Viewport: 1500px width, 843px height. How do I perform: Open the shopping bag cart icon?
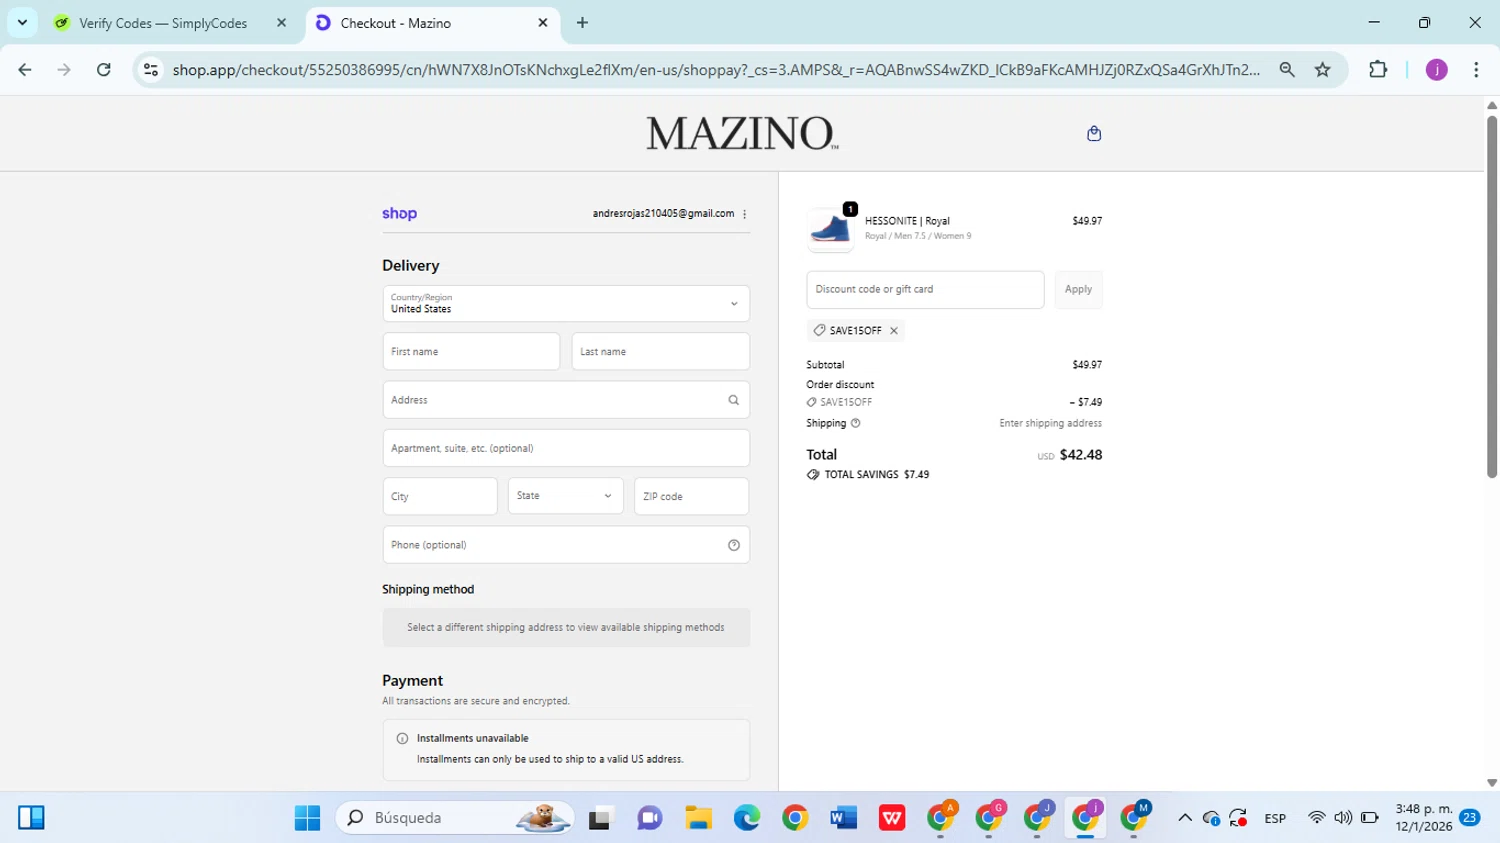[1094, 133]
